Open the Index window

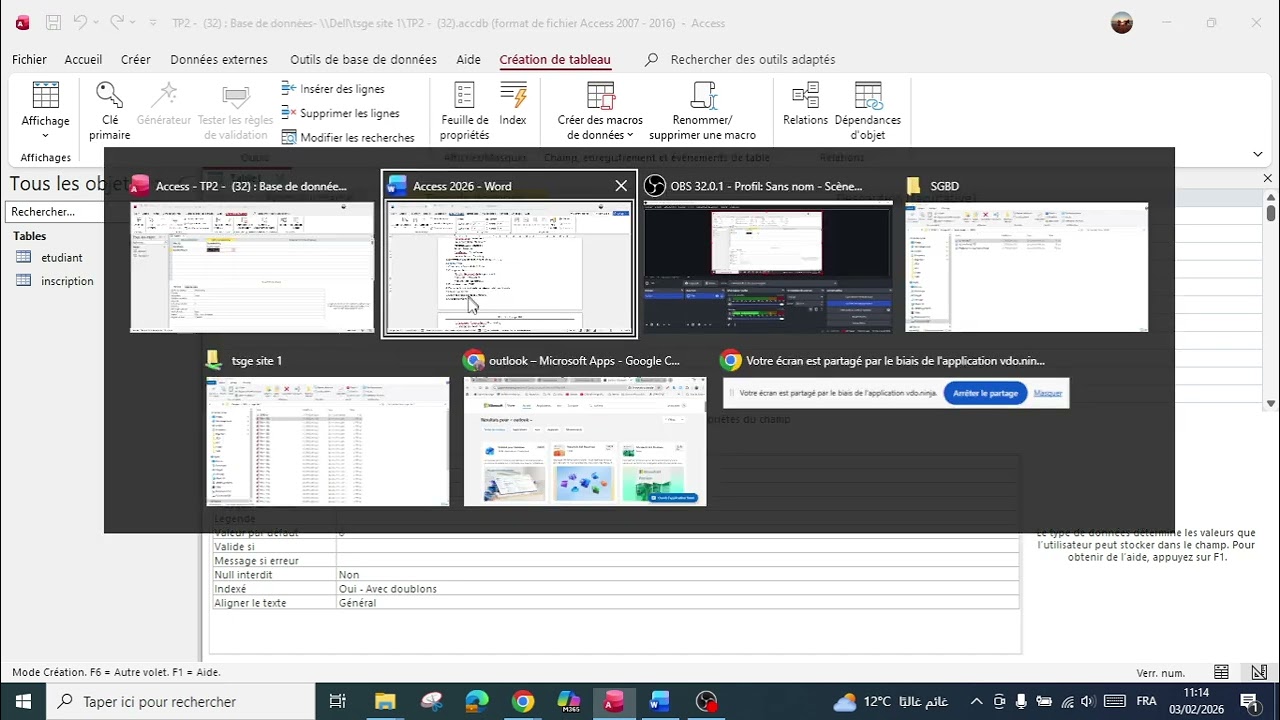[513, 105]
